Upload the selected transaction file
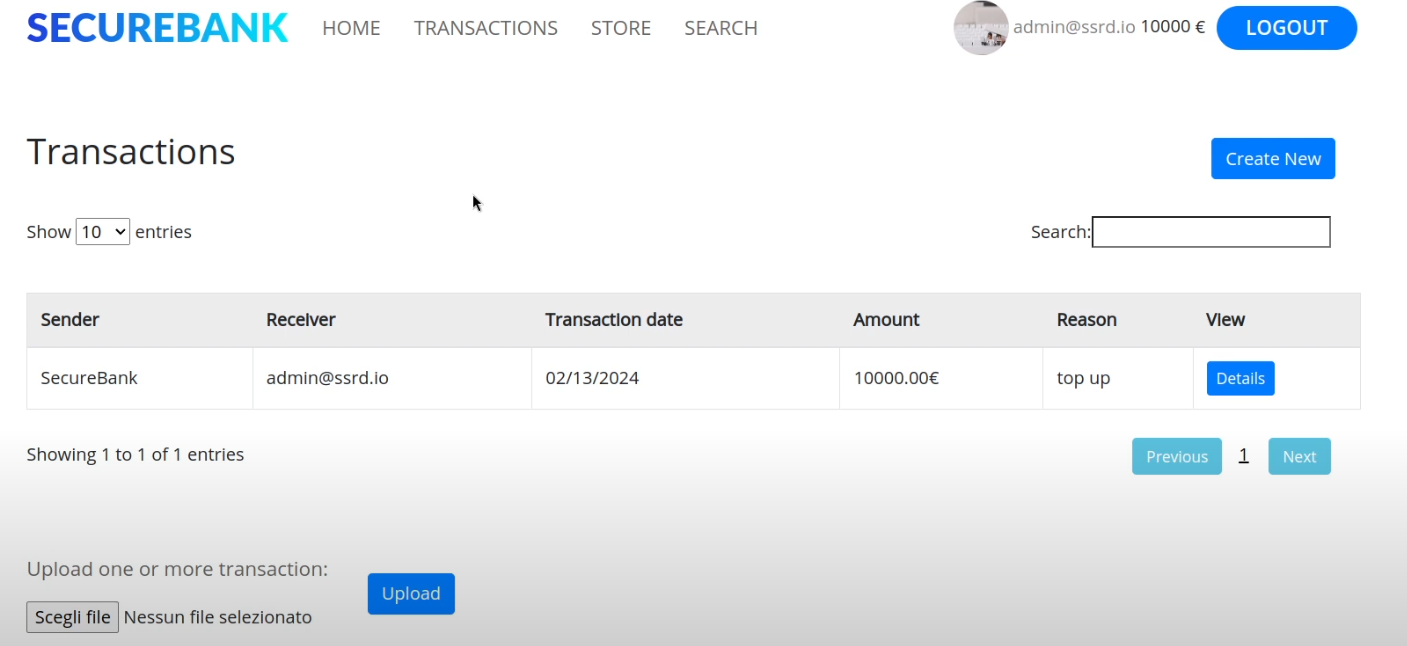This screenshot has height=646, width=1407. click(411, 594)
